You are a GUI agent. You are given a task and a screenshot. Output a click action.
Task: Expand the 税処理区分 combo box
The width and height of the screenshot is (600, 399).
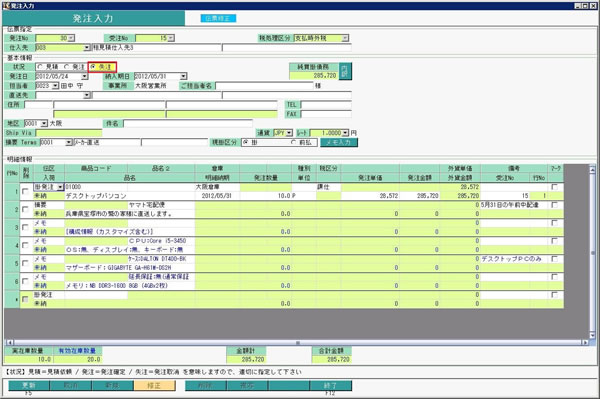click(345, 38)
